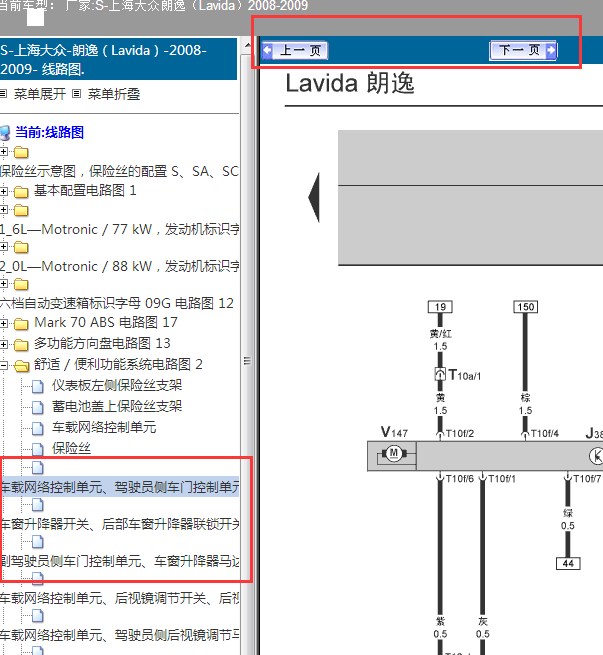Open 仪表板左侧保险丝支架 page

(117, 385)
